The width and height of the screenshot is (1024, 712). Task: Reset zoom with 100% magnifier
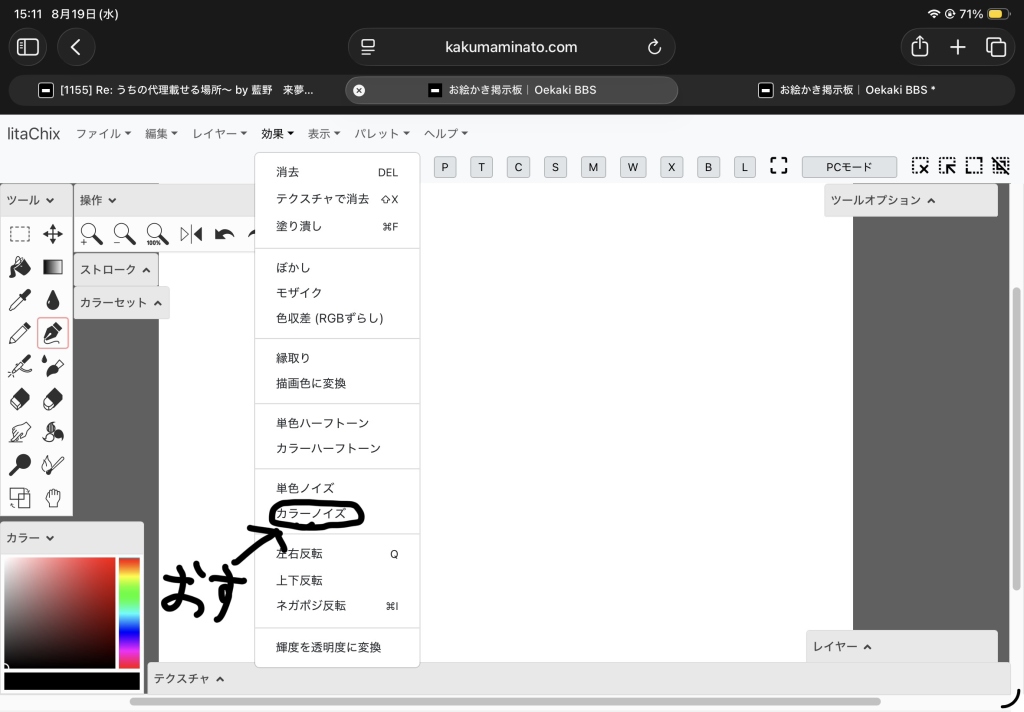tap(157, 234)
